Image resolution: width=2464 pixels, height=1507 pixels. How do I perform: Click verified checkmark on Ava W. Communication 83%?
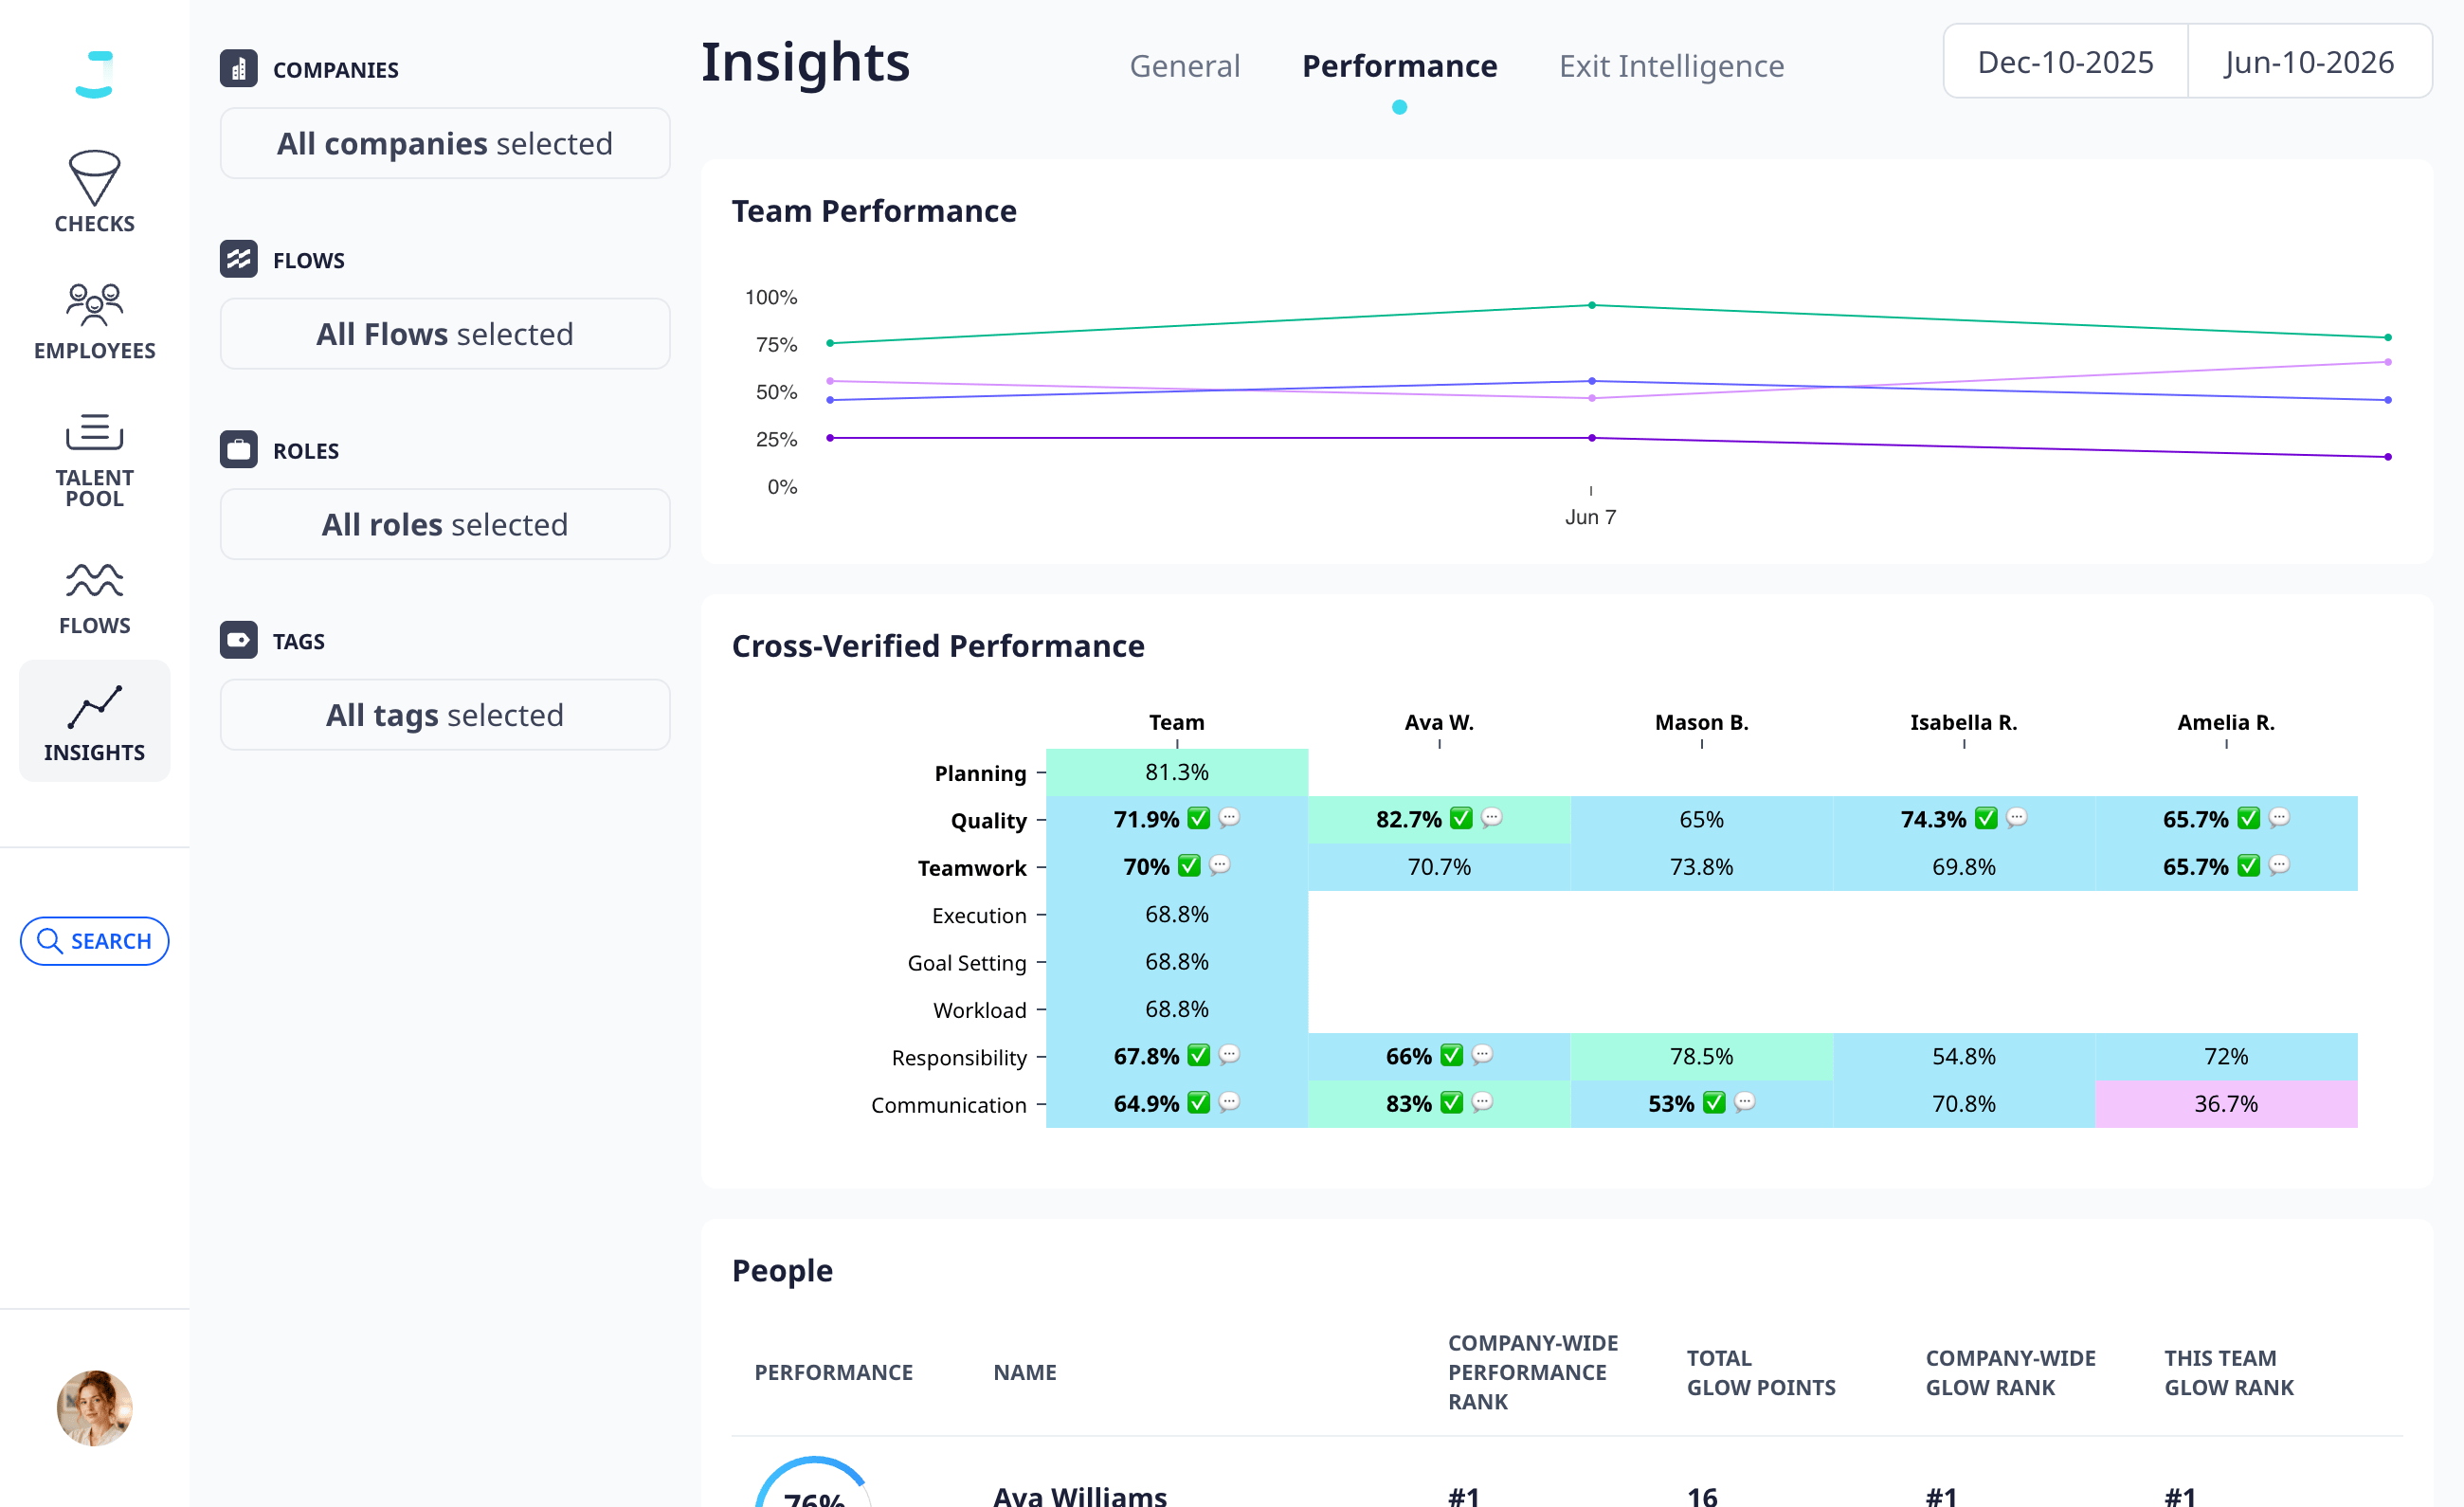coord(1452,1103)
